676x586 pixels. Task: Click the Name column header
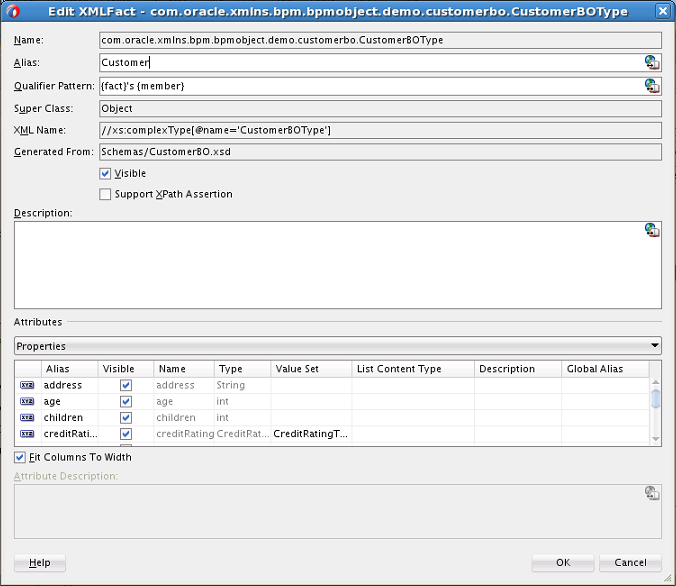pyautogui.click(x=184, y=369)
